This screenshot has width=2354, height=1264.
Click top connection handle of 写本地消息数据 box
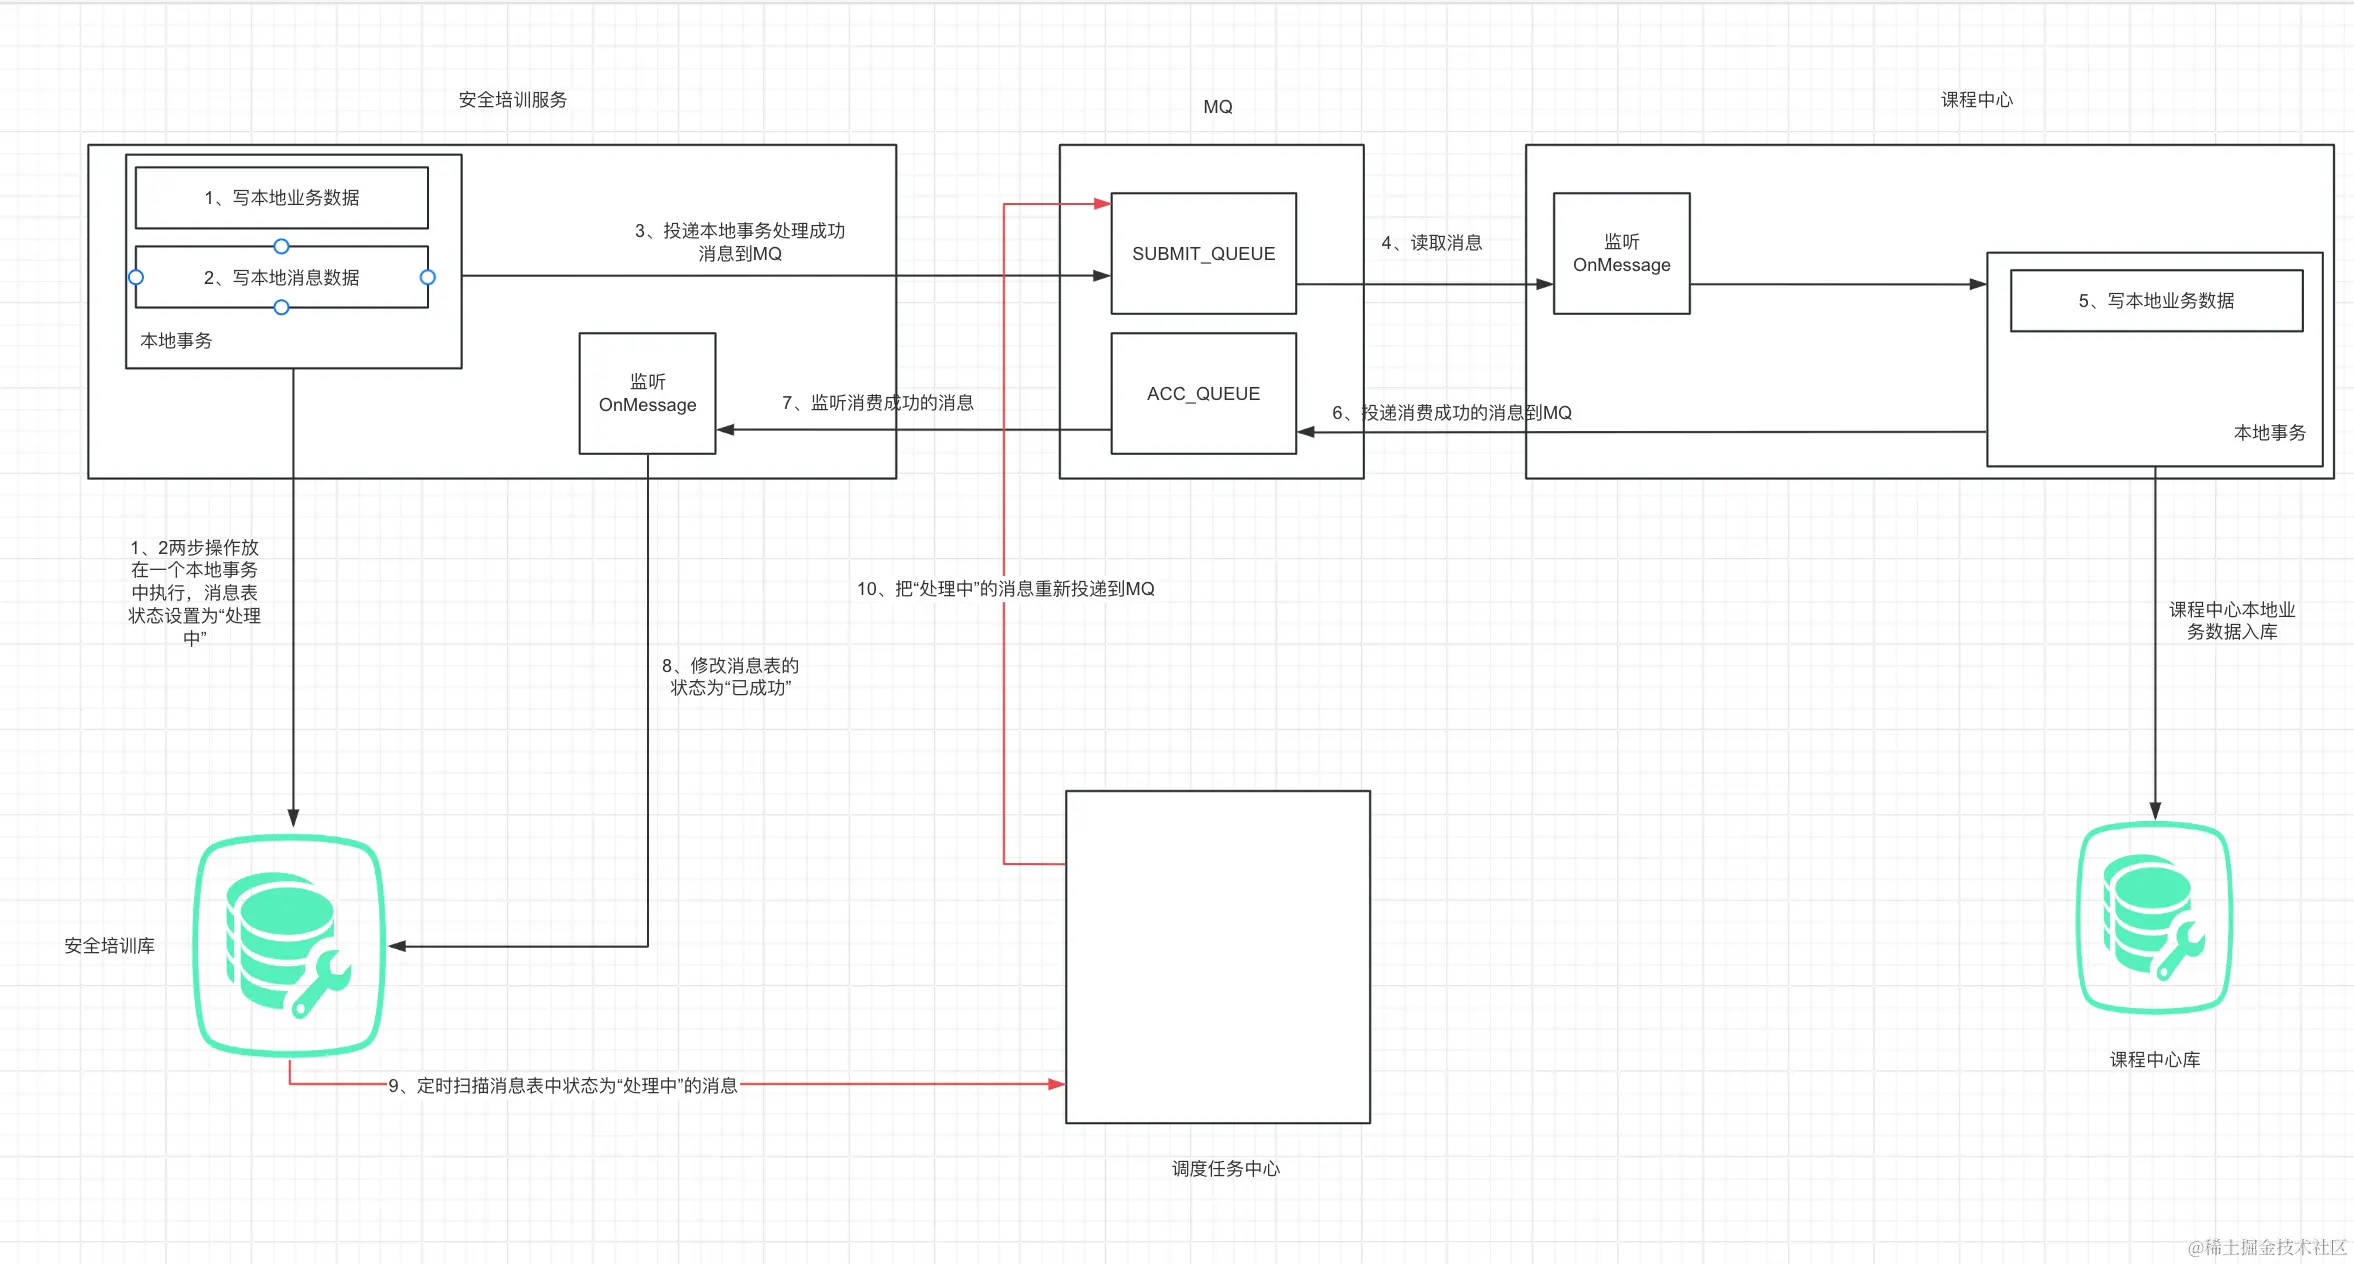(x=281, y=246)
